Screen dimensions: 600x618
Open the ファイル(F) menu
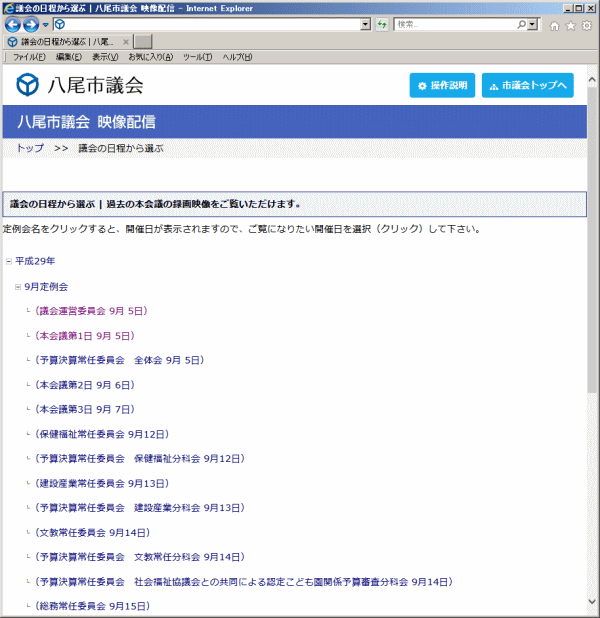pyautogui.click(x=29, y=57)
